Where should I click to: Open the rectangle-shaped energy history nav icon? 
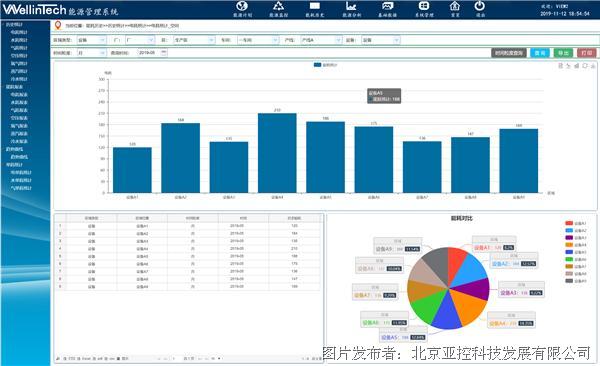click(x=315, y=6)
